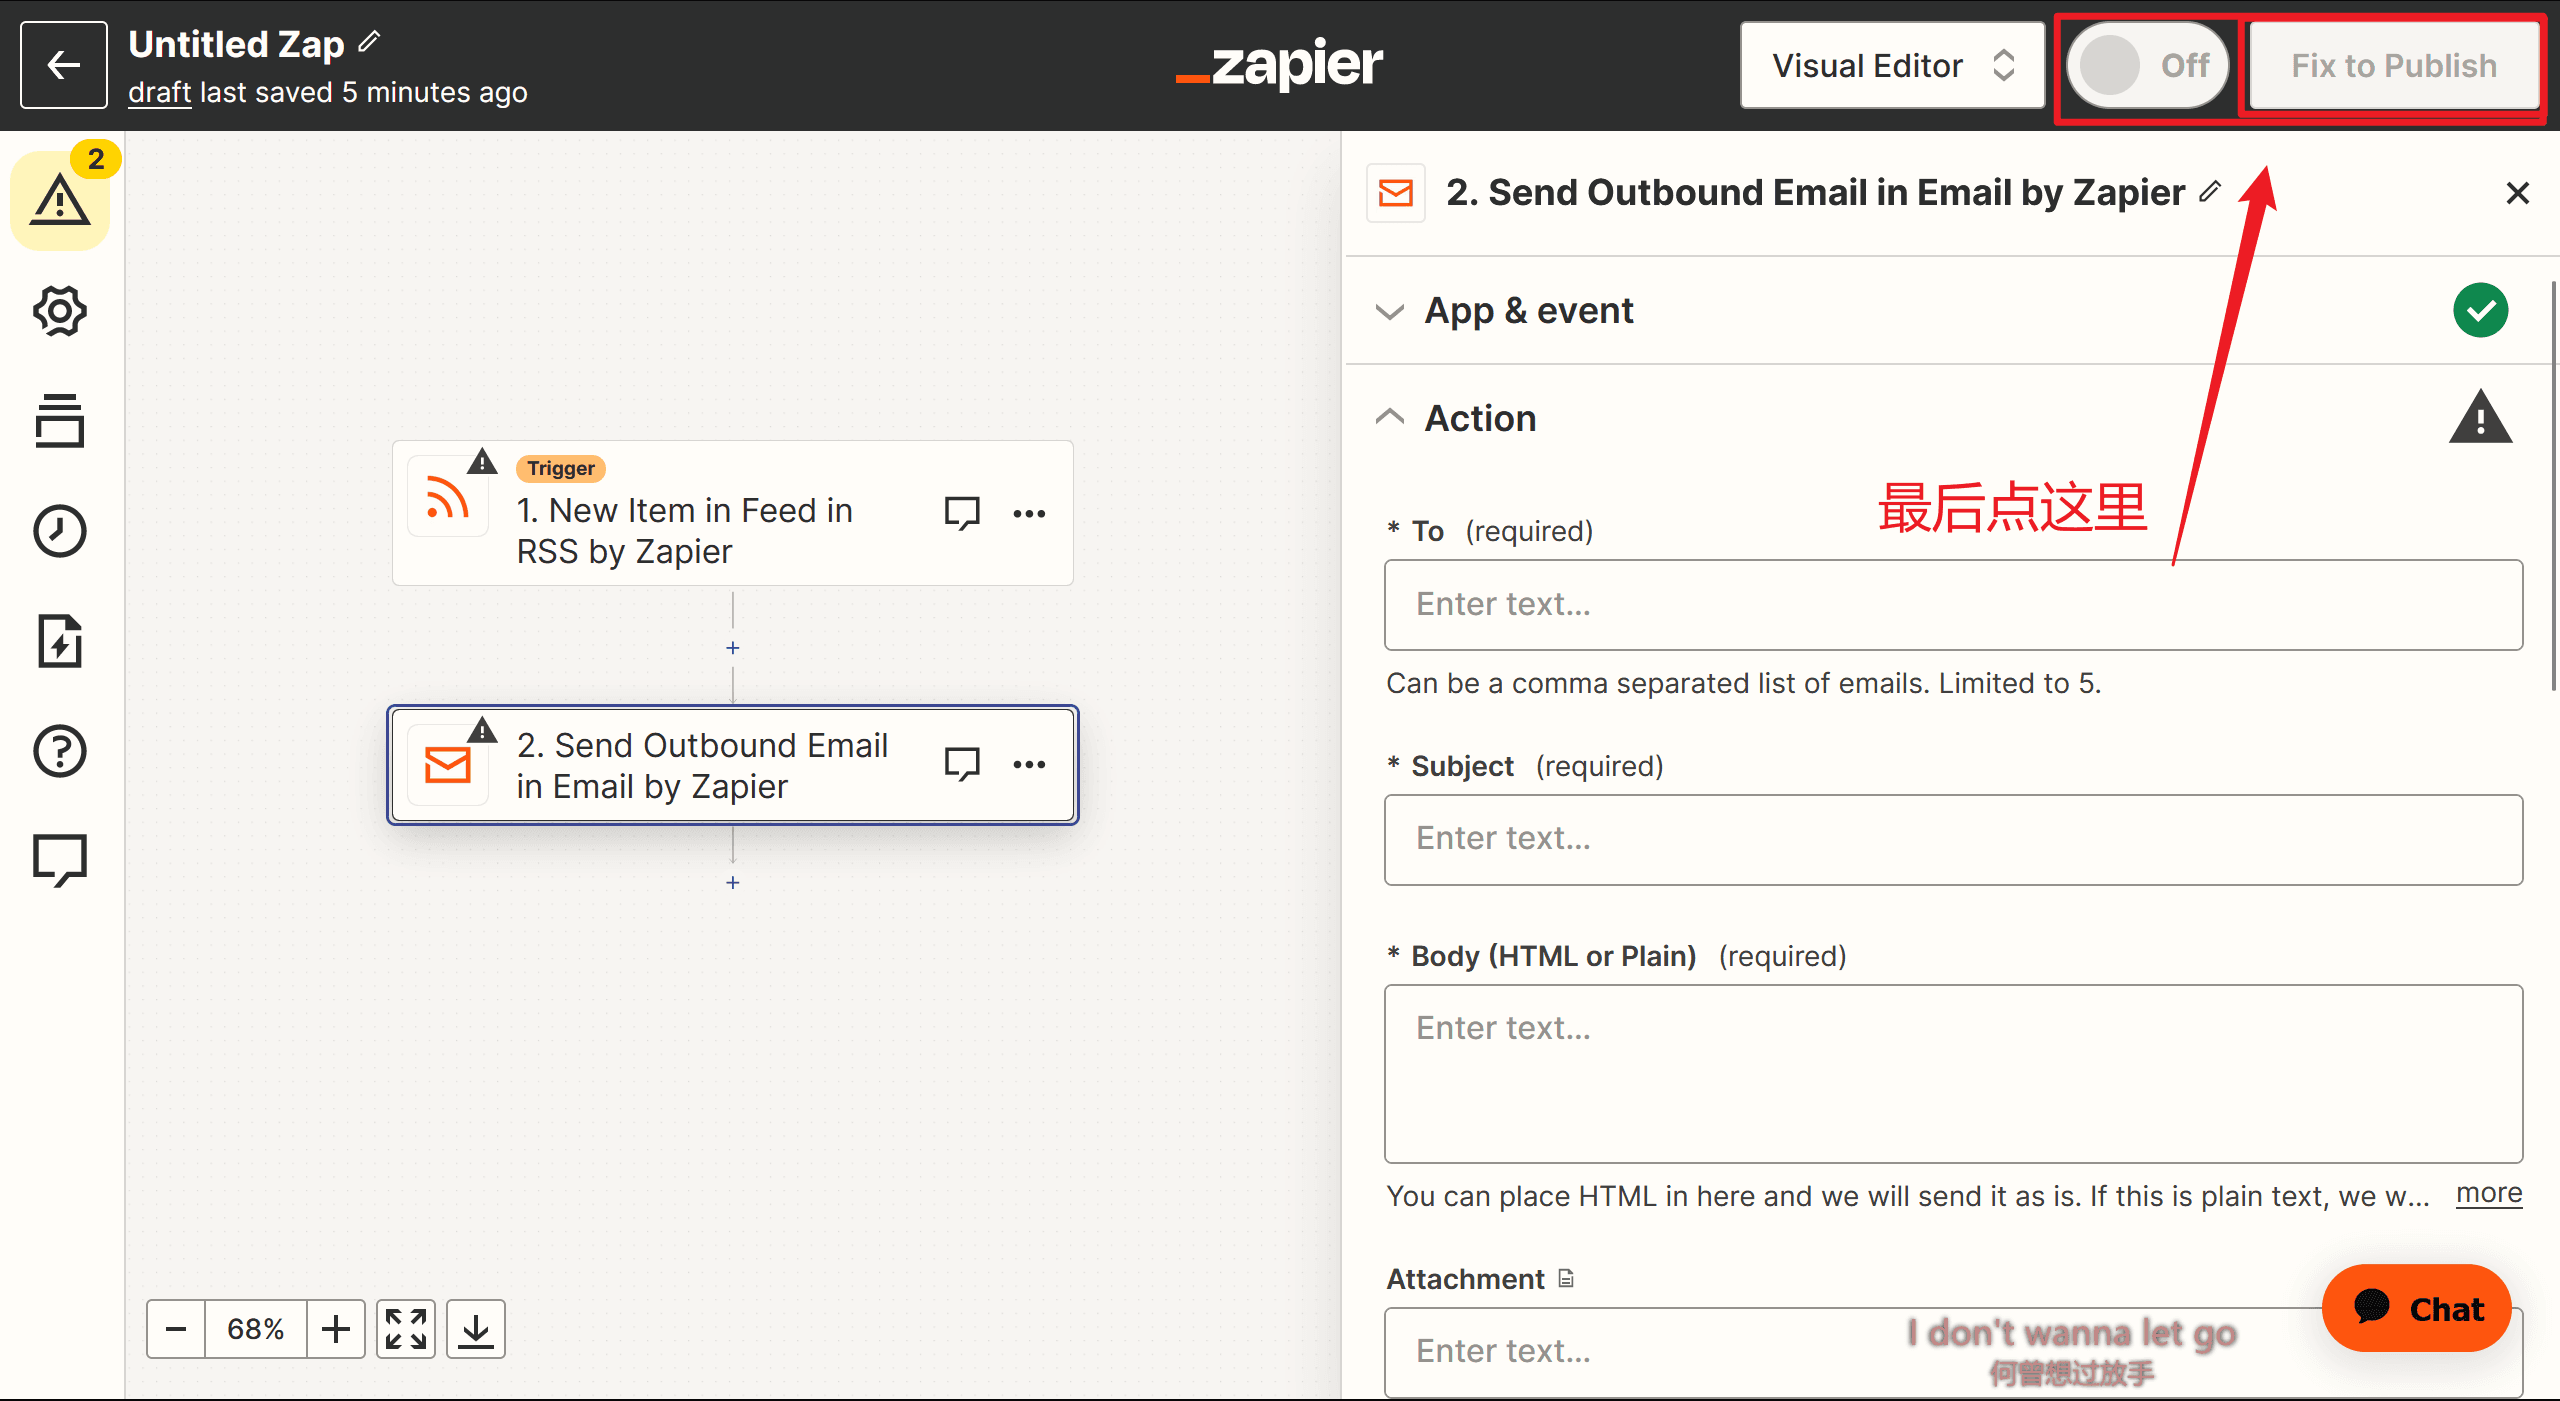
Task: Fit the canvas to view
Action: (x=406, y=1329)
